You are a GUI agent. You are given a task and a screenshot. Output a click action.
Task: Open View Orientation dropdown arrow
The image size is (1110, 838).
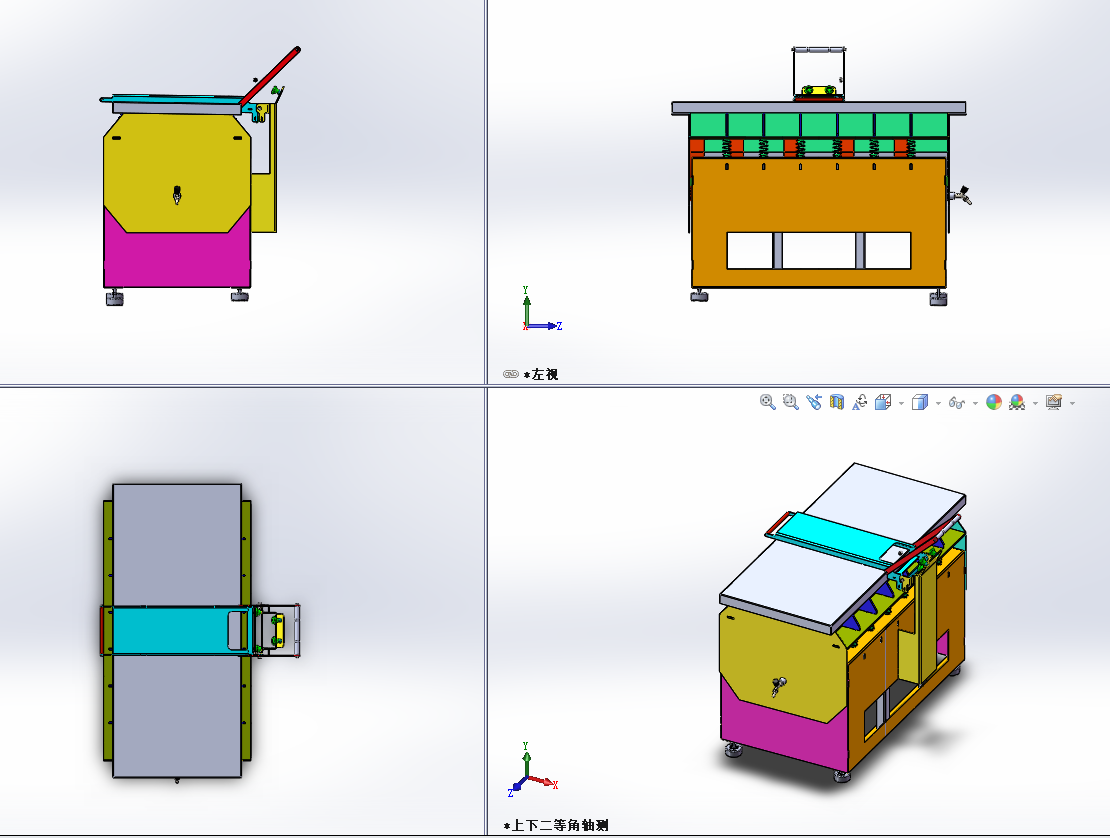coord(901,403)
